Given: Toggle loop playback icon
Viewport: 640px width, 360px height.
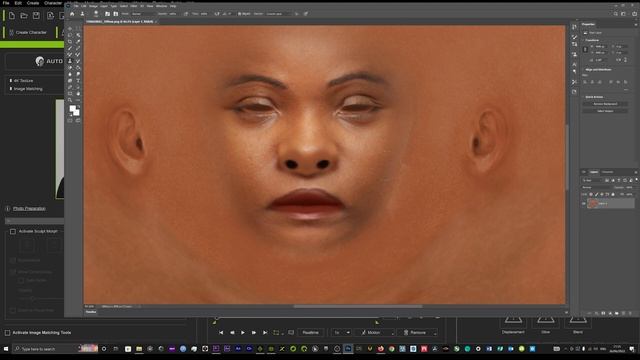Looking at the screenshot, I should coord(276,333).
